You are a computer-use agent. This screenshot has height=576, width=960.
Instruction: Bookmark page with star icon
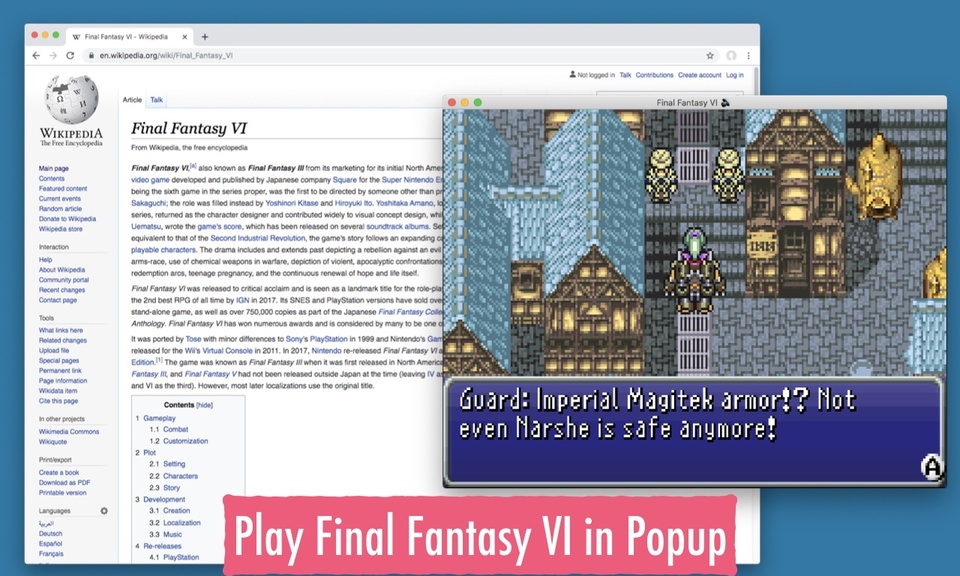[x=710, y=55]
